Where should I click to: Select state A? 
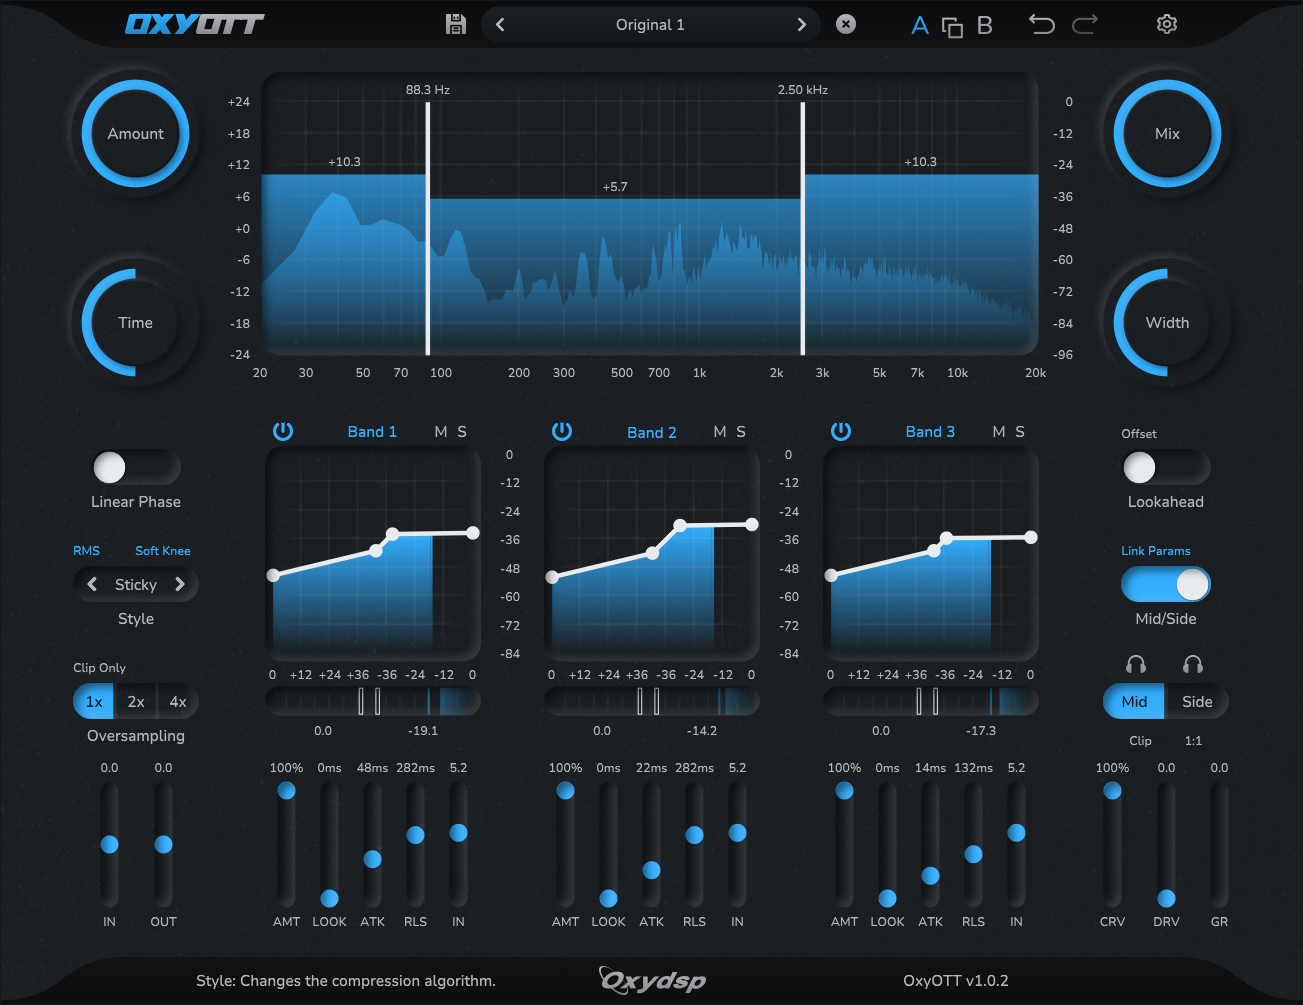click(x=920, y=25)
